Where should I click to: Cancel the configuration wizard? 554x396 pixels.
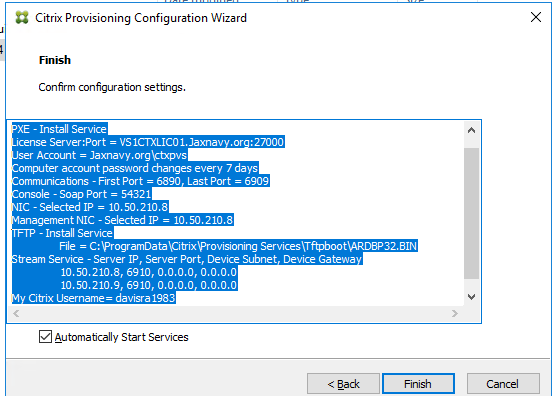point(503,384)
